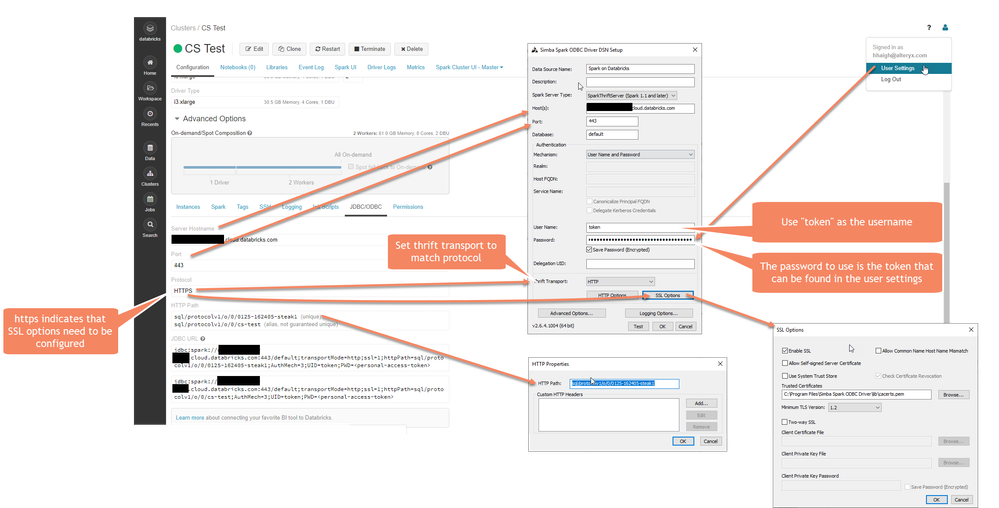Click the Description field in DSN Setup
Viewport: 999px width, 508px height.
[x=640, y=82]
